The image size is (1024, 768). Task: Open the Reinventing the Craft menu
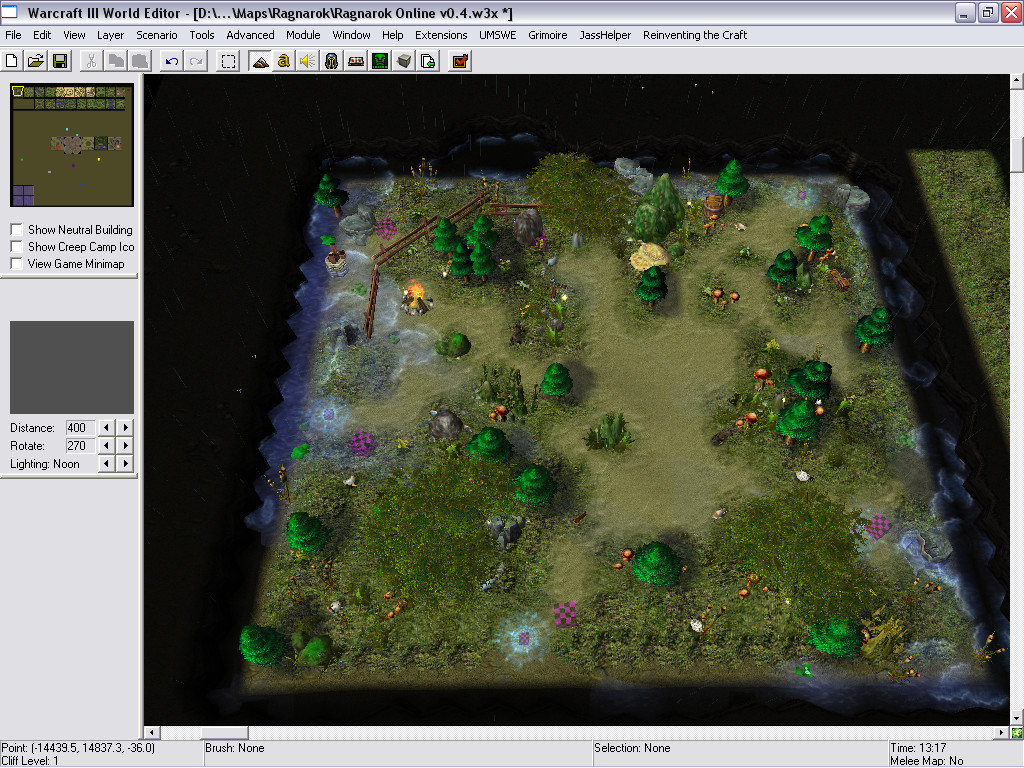coord(695,35)
